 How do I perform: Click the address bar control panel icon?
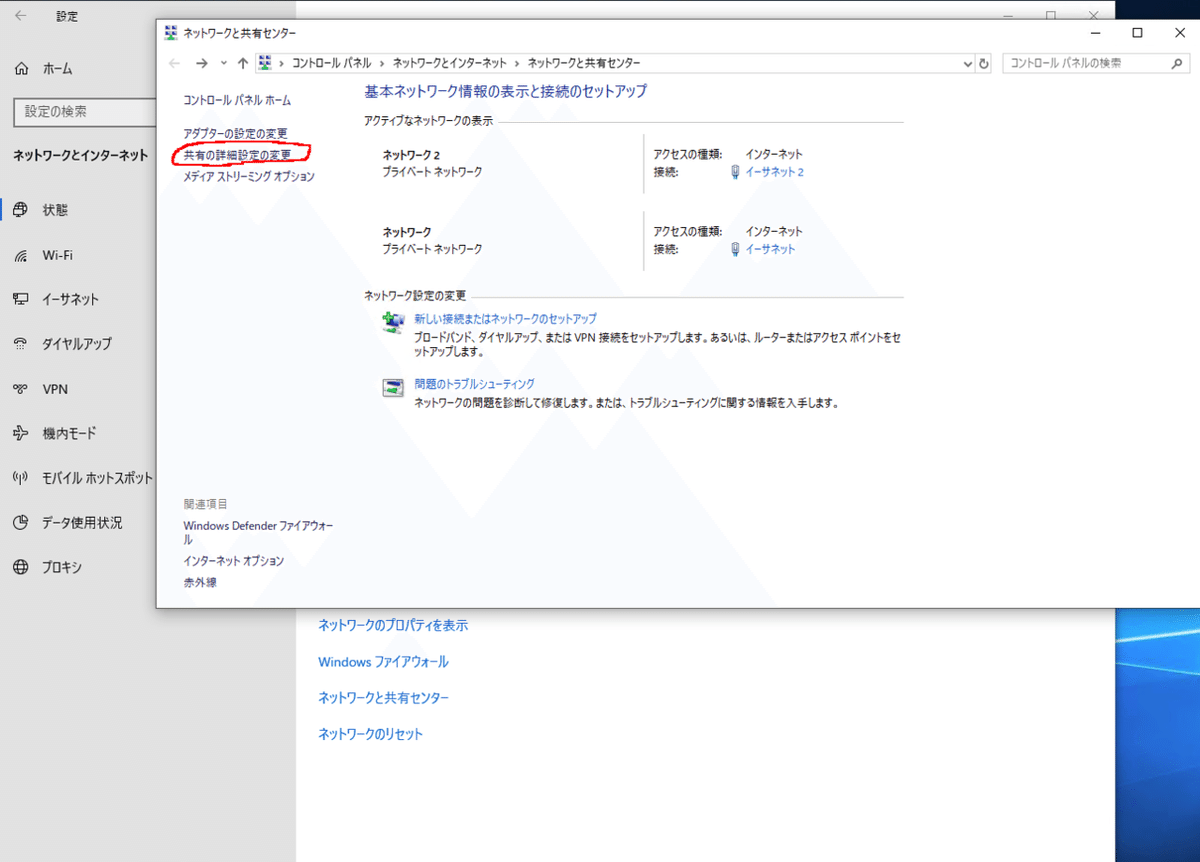[x=265, y=63]
